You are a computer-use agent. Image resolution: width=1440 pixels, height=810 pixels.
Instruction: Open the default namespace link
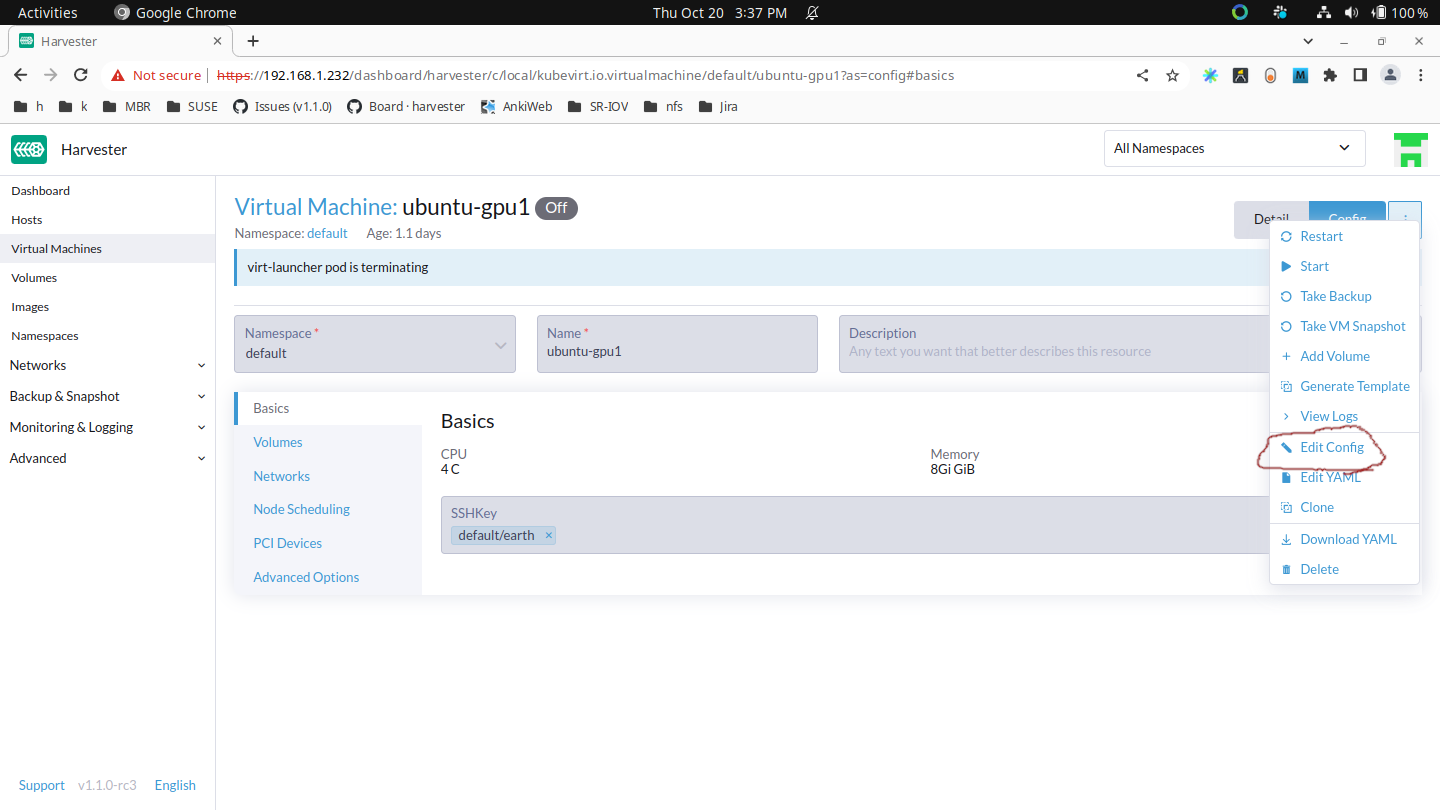pos(327,233)
